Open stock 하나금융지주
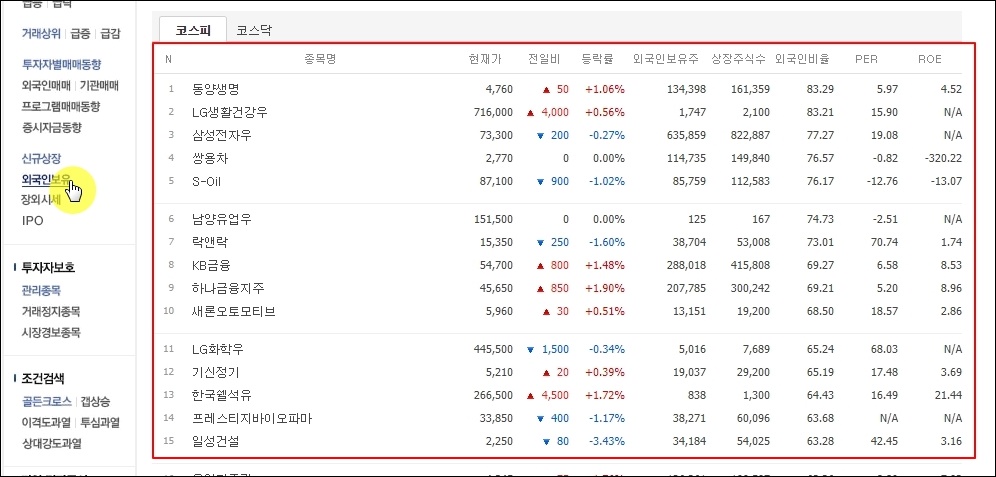Image resolution: width=996 pixels, height=477 pixels. (x=227, y=288)
